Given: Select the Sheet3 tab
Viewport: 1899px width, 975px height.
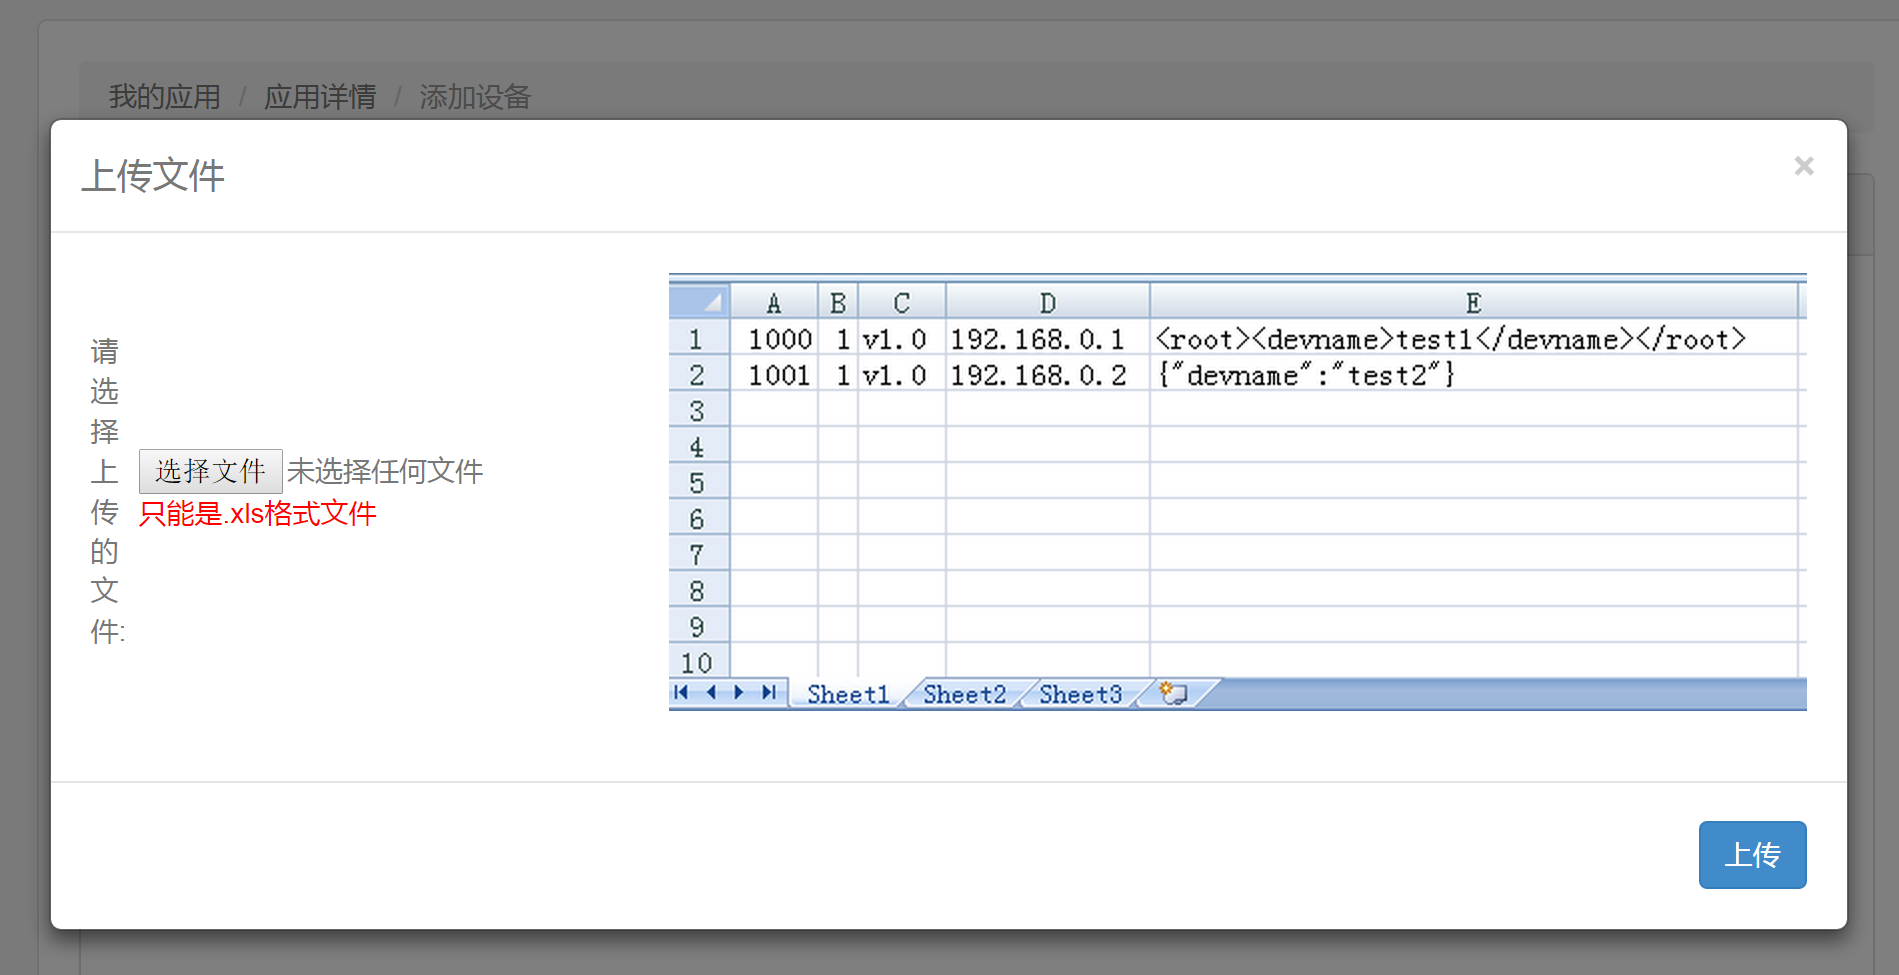Looking at the screenshot, I should click(x=1080, y=694).
